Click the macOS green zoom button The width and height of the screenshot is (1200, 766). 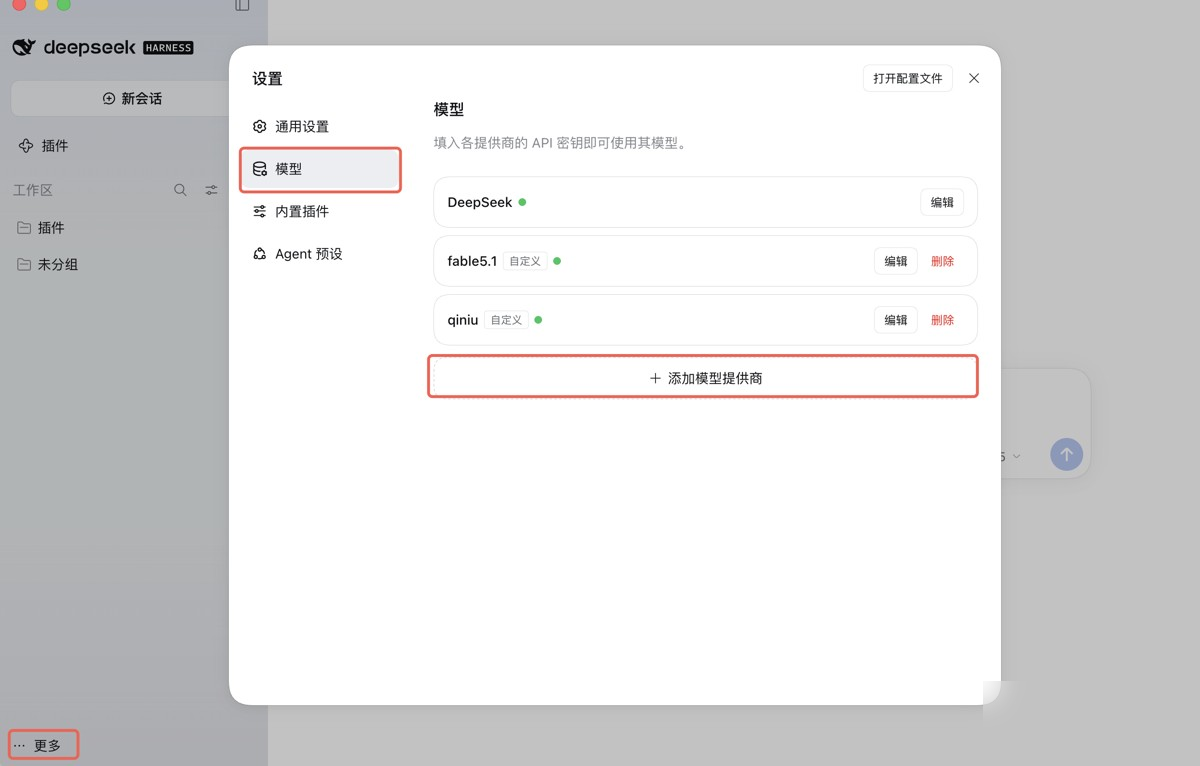[x=64, y=4]
